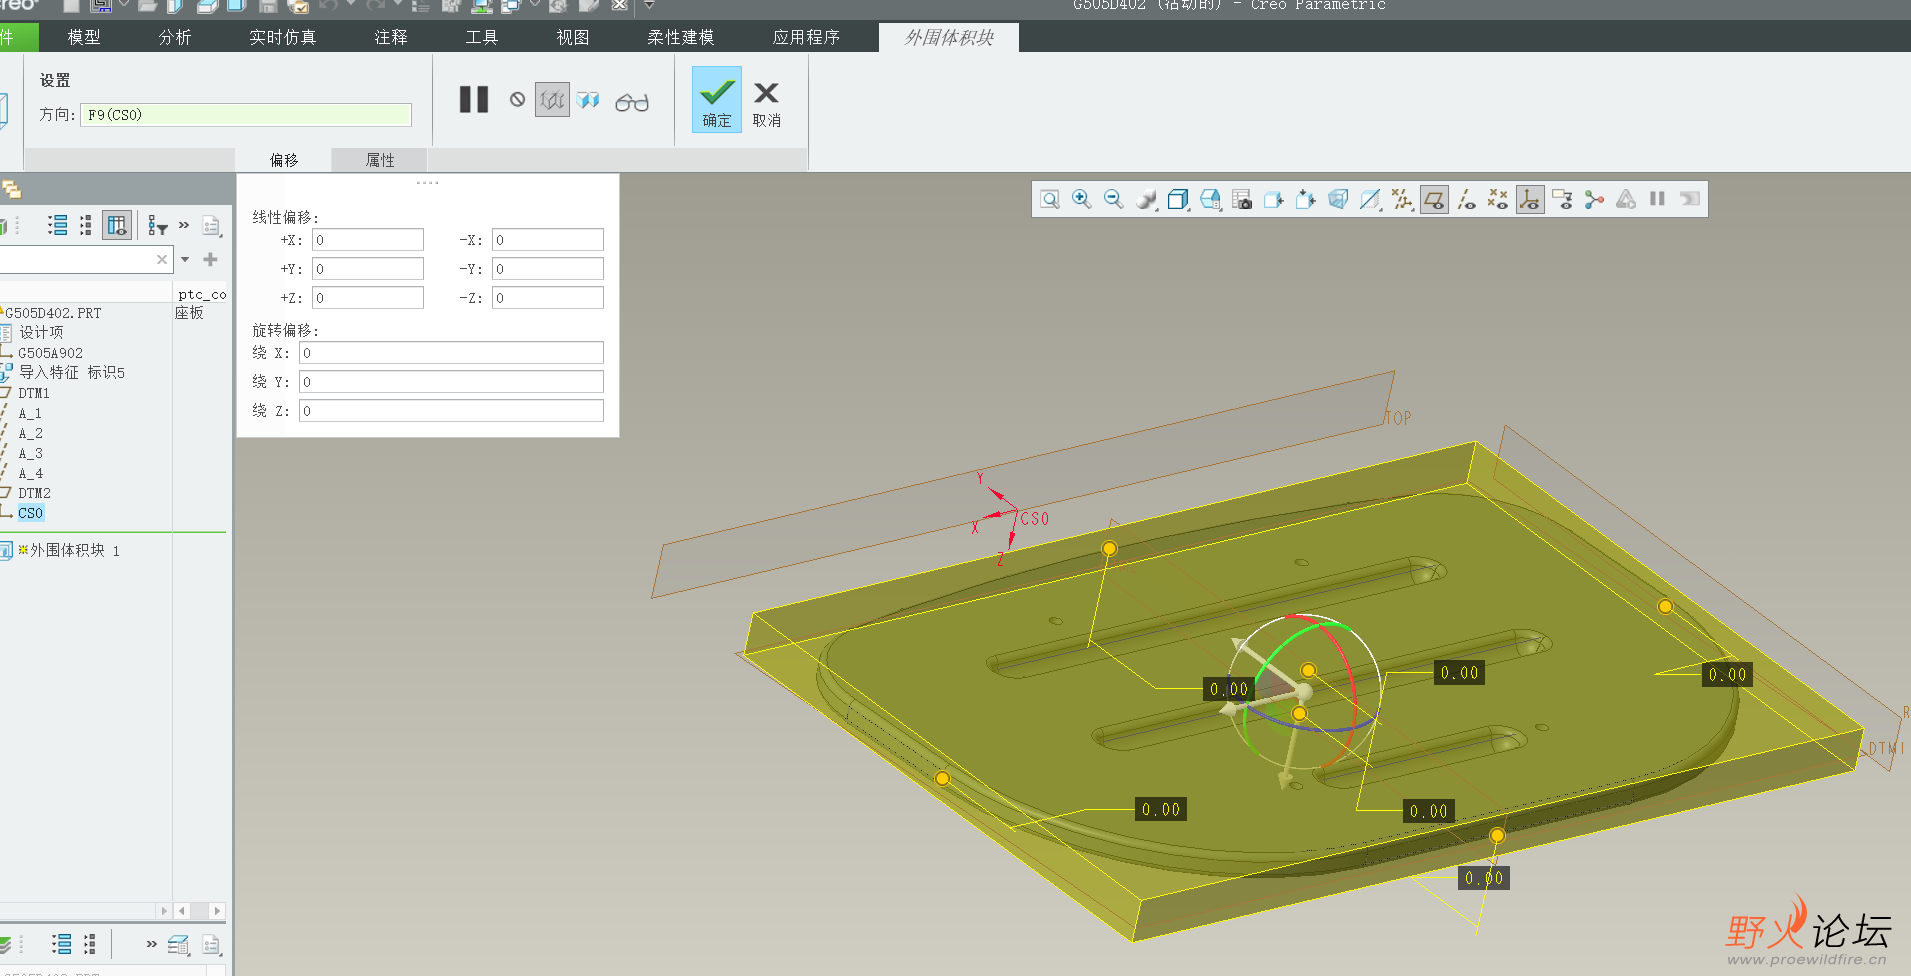Click the no-preview circle-slash icon

517,100
